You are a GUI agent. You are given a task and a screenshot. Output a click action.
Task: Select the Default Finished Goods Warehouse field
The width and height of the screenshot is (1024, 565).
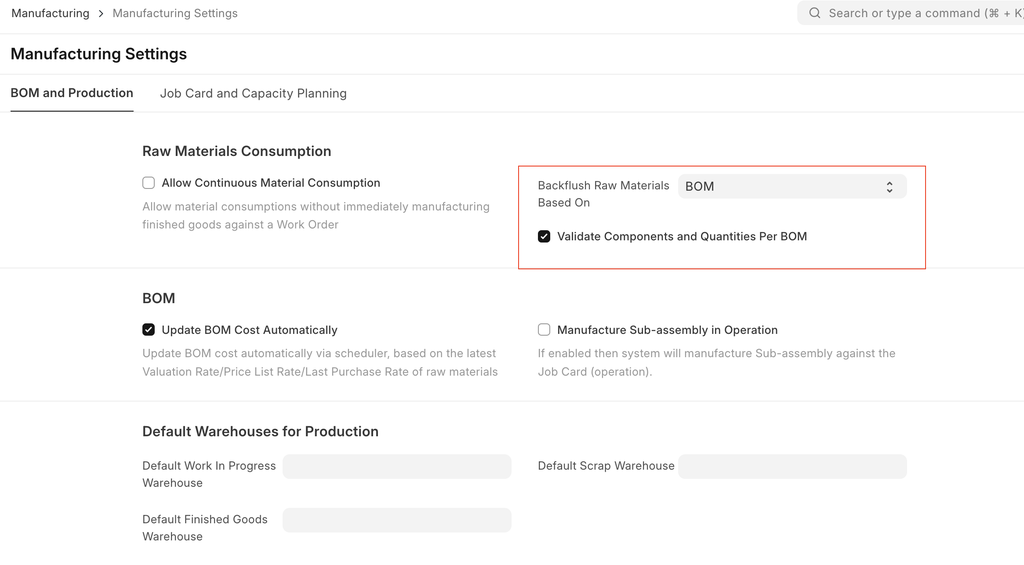[x=397, y=520]
